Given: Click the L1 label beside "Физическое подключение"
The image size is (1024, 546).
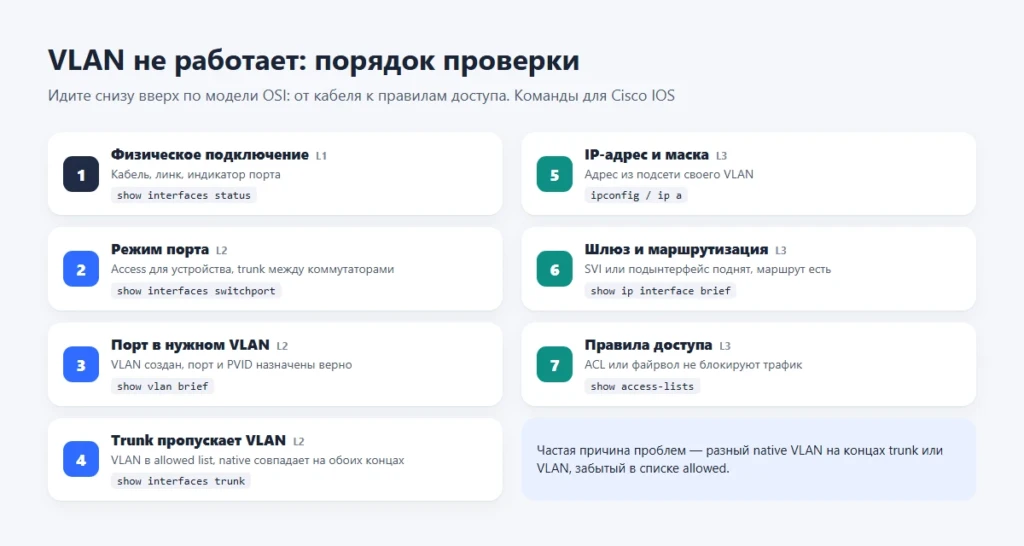Looking at the screenshot, I should point(321,156).
